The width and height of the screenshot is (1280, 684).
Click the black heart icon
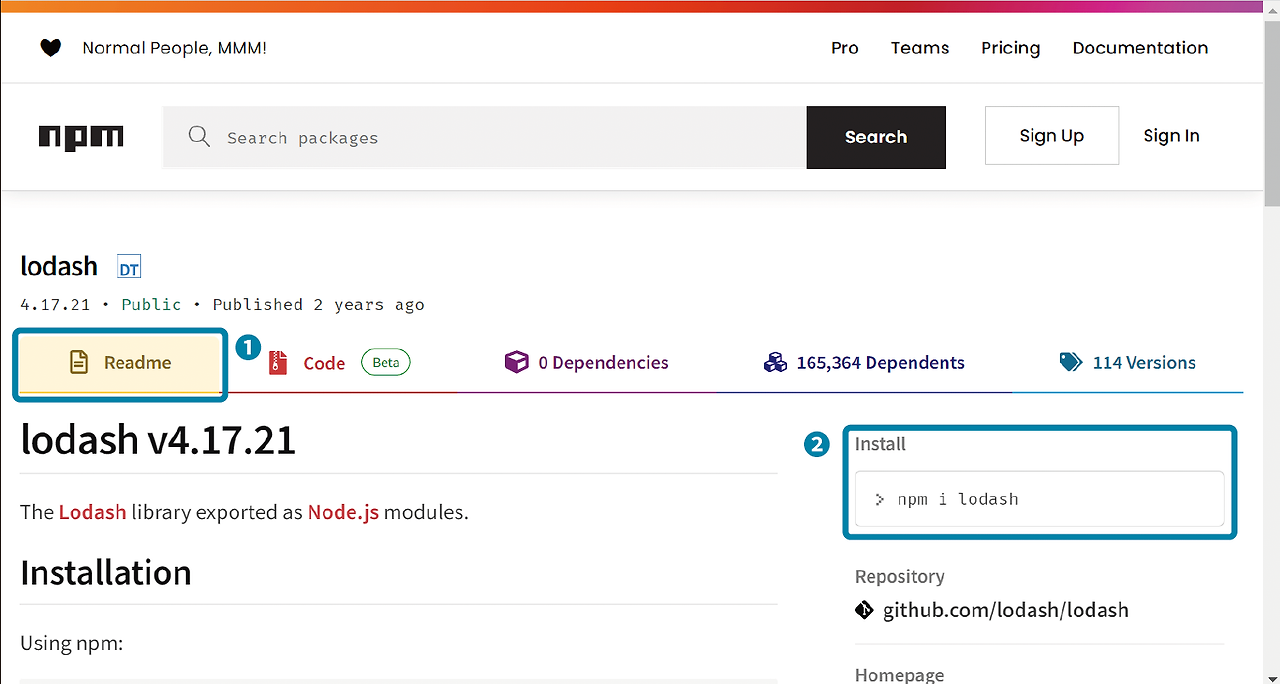point(50,47)
